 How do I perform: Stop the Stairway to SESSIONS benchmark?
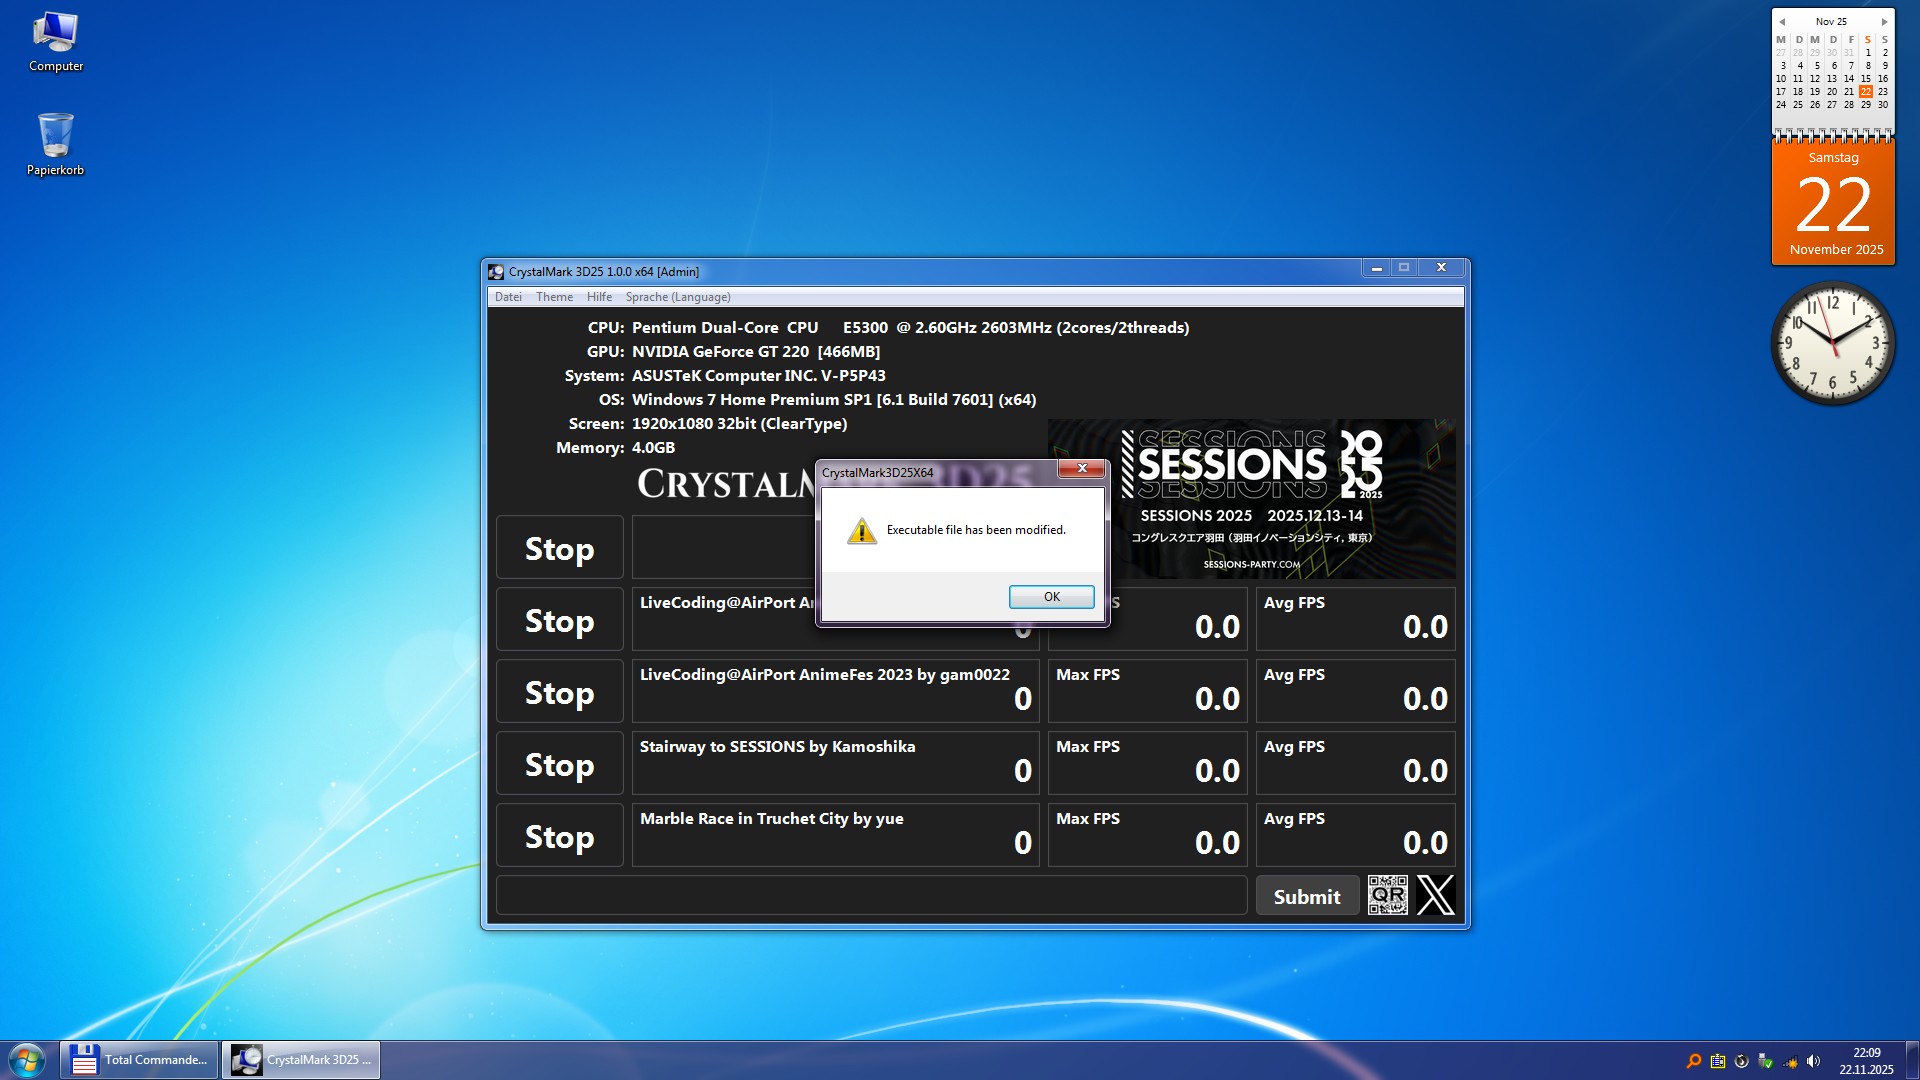[559, 764]
